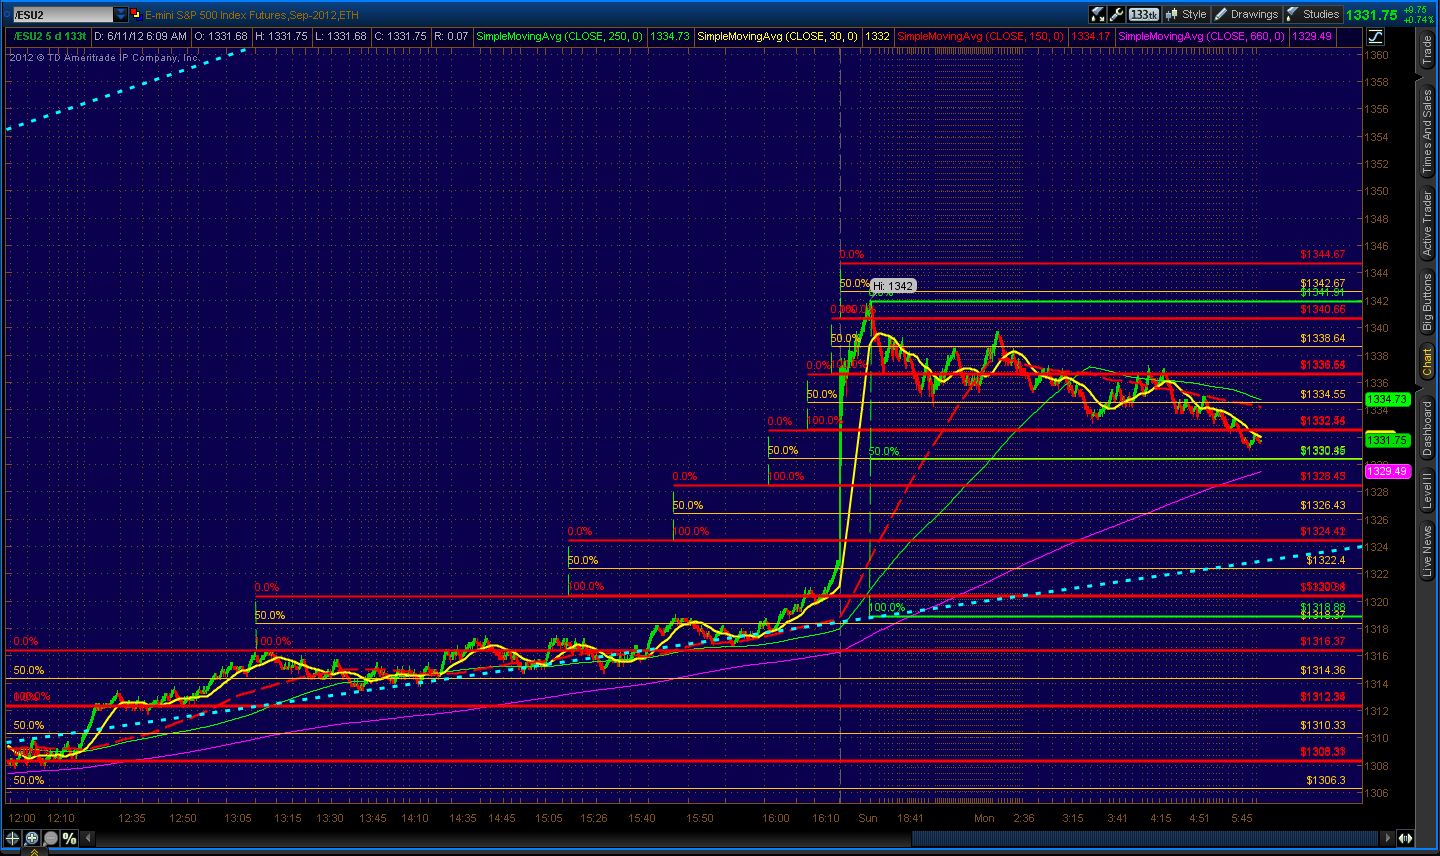Click the 16:10 time axis label

click(x=826, y=818)
